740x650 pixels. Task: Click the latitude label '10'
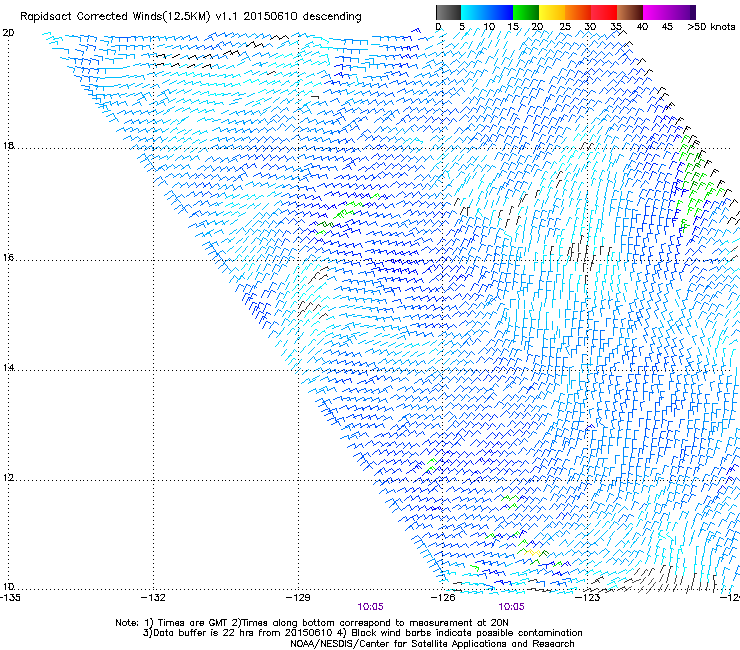8,586
